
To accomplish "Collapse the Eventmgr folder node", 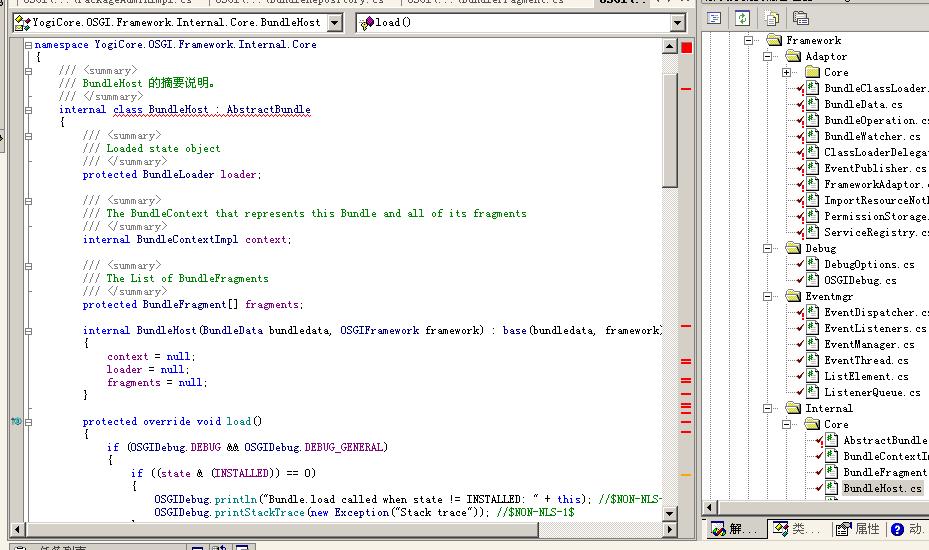I will point(767,296).
